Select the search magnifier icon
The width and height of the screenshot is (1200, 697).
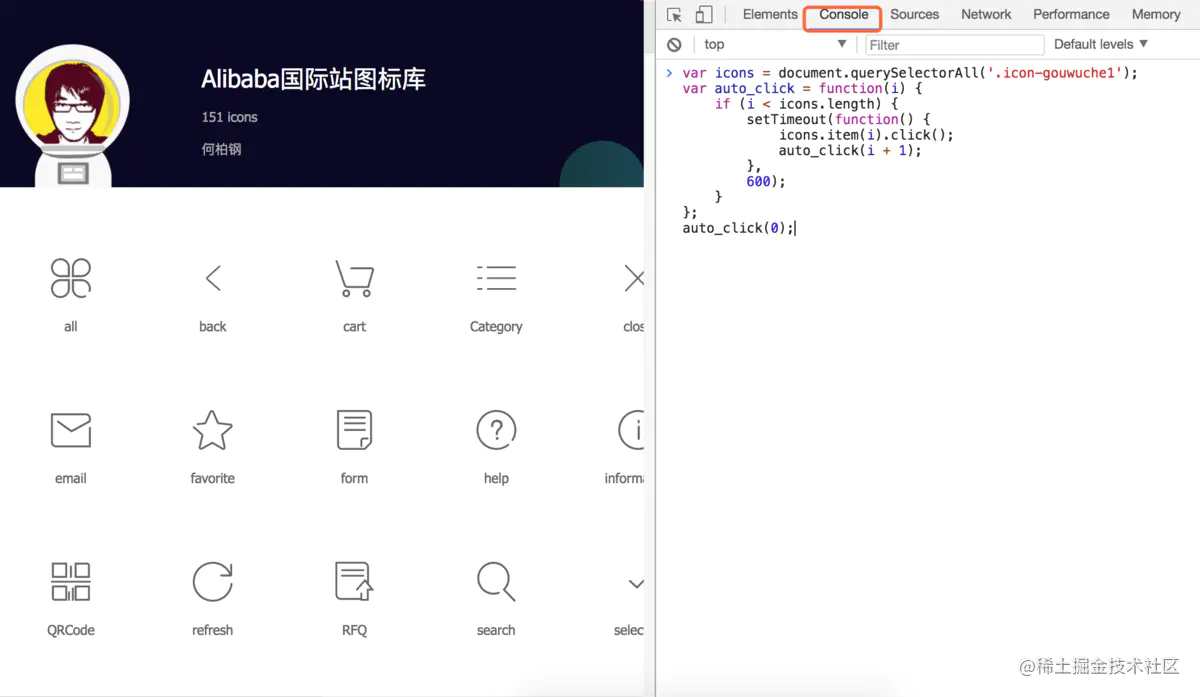(496, 582)
